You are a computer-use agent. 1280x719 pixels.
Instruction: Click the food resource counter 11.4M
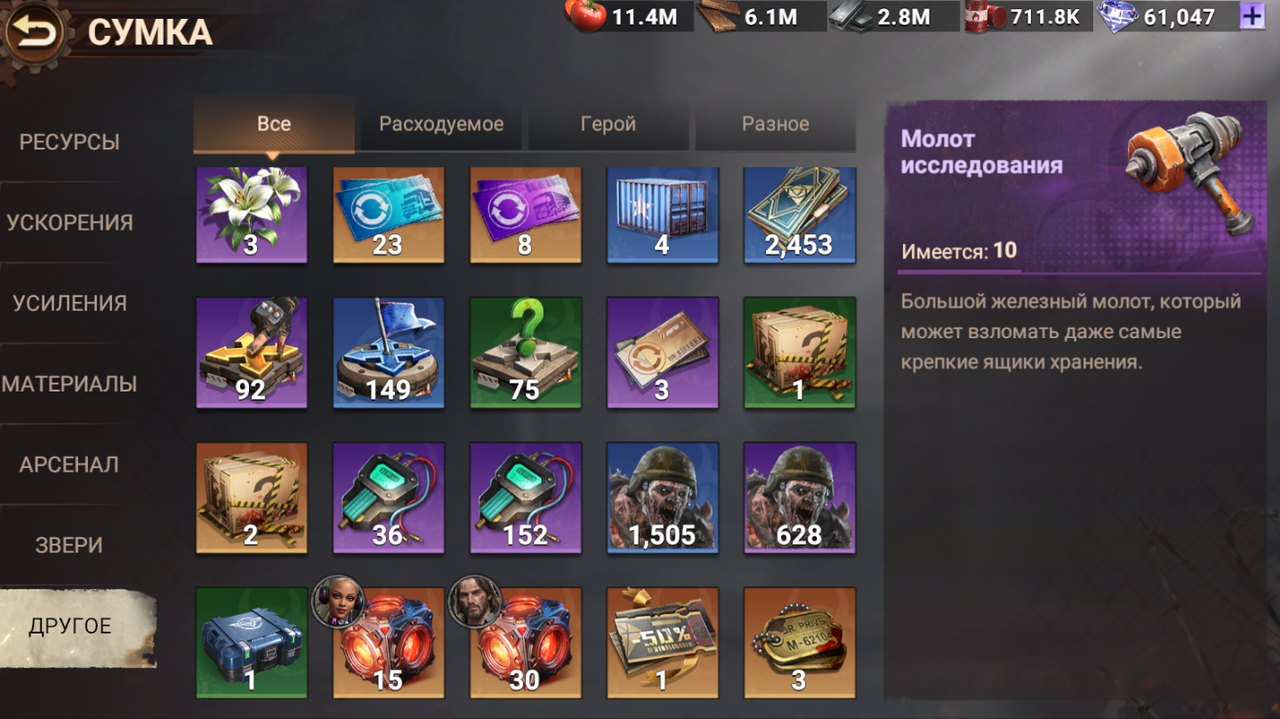point(629,16)
